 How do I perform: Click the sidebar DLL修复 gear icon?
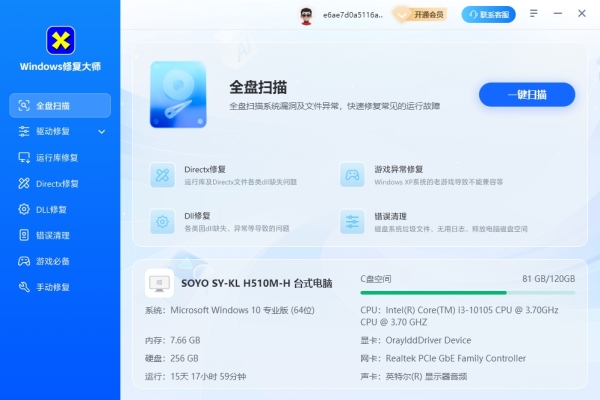pyautogui.click(x=24, y=209)
